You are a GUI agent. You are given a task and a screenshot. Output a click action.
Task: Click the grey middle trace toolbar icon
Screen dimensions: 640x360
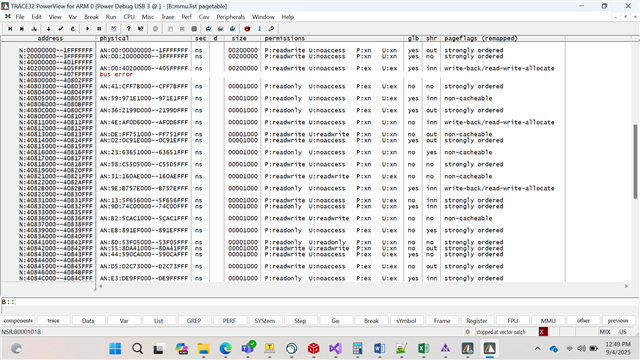tap(220, 29)
